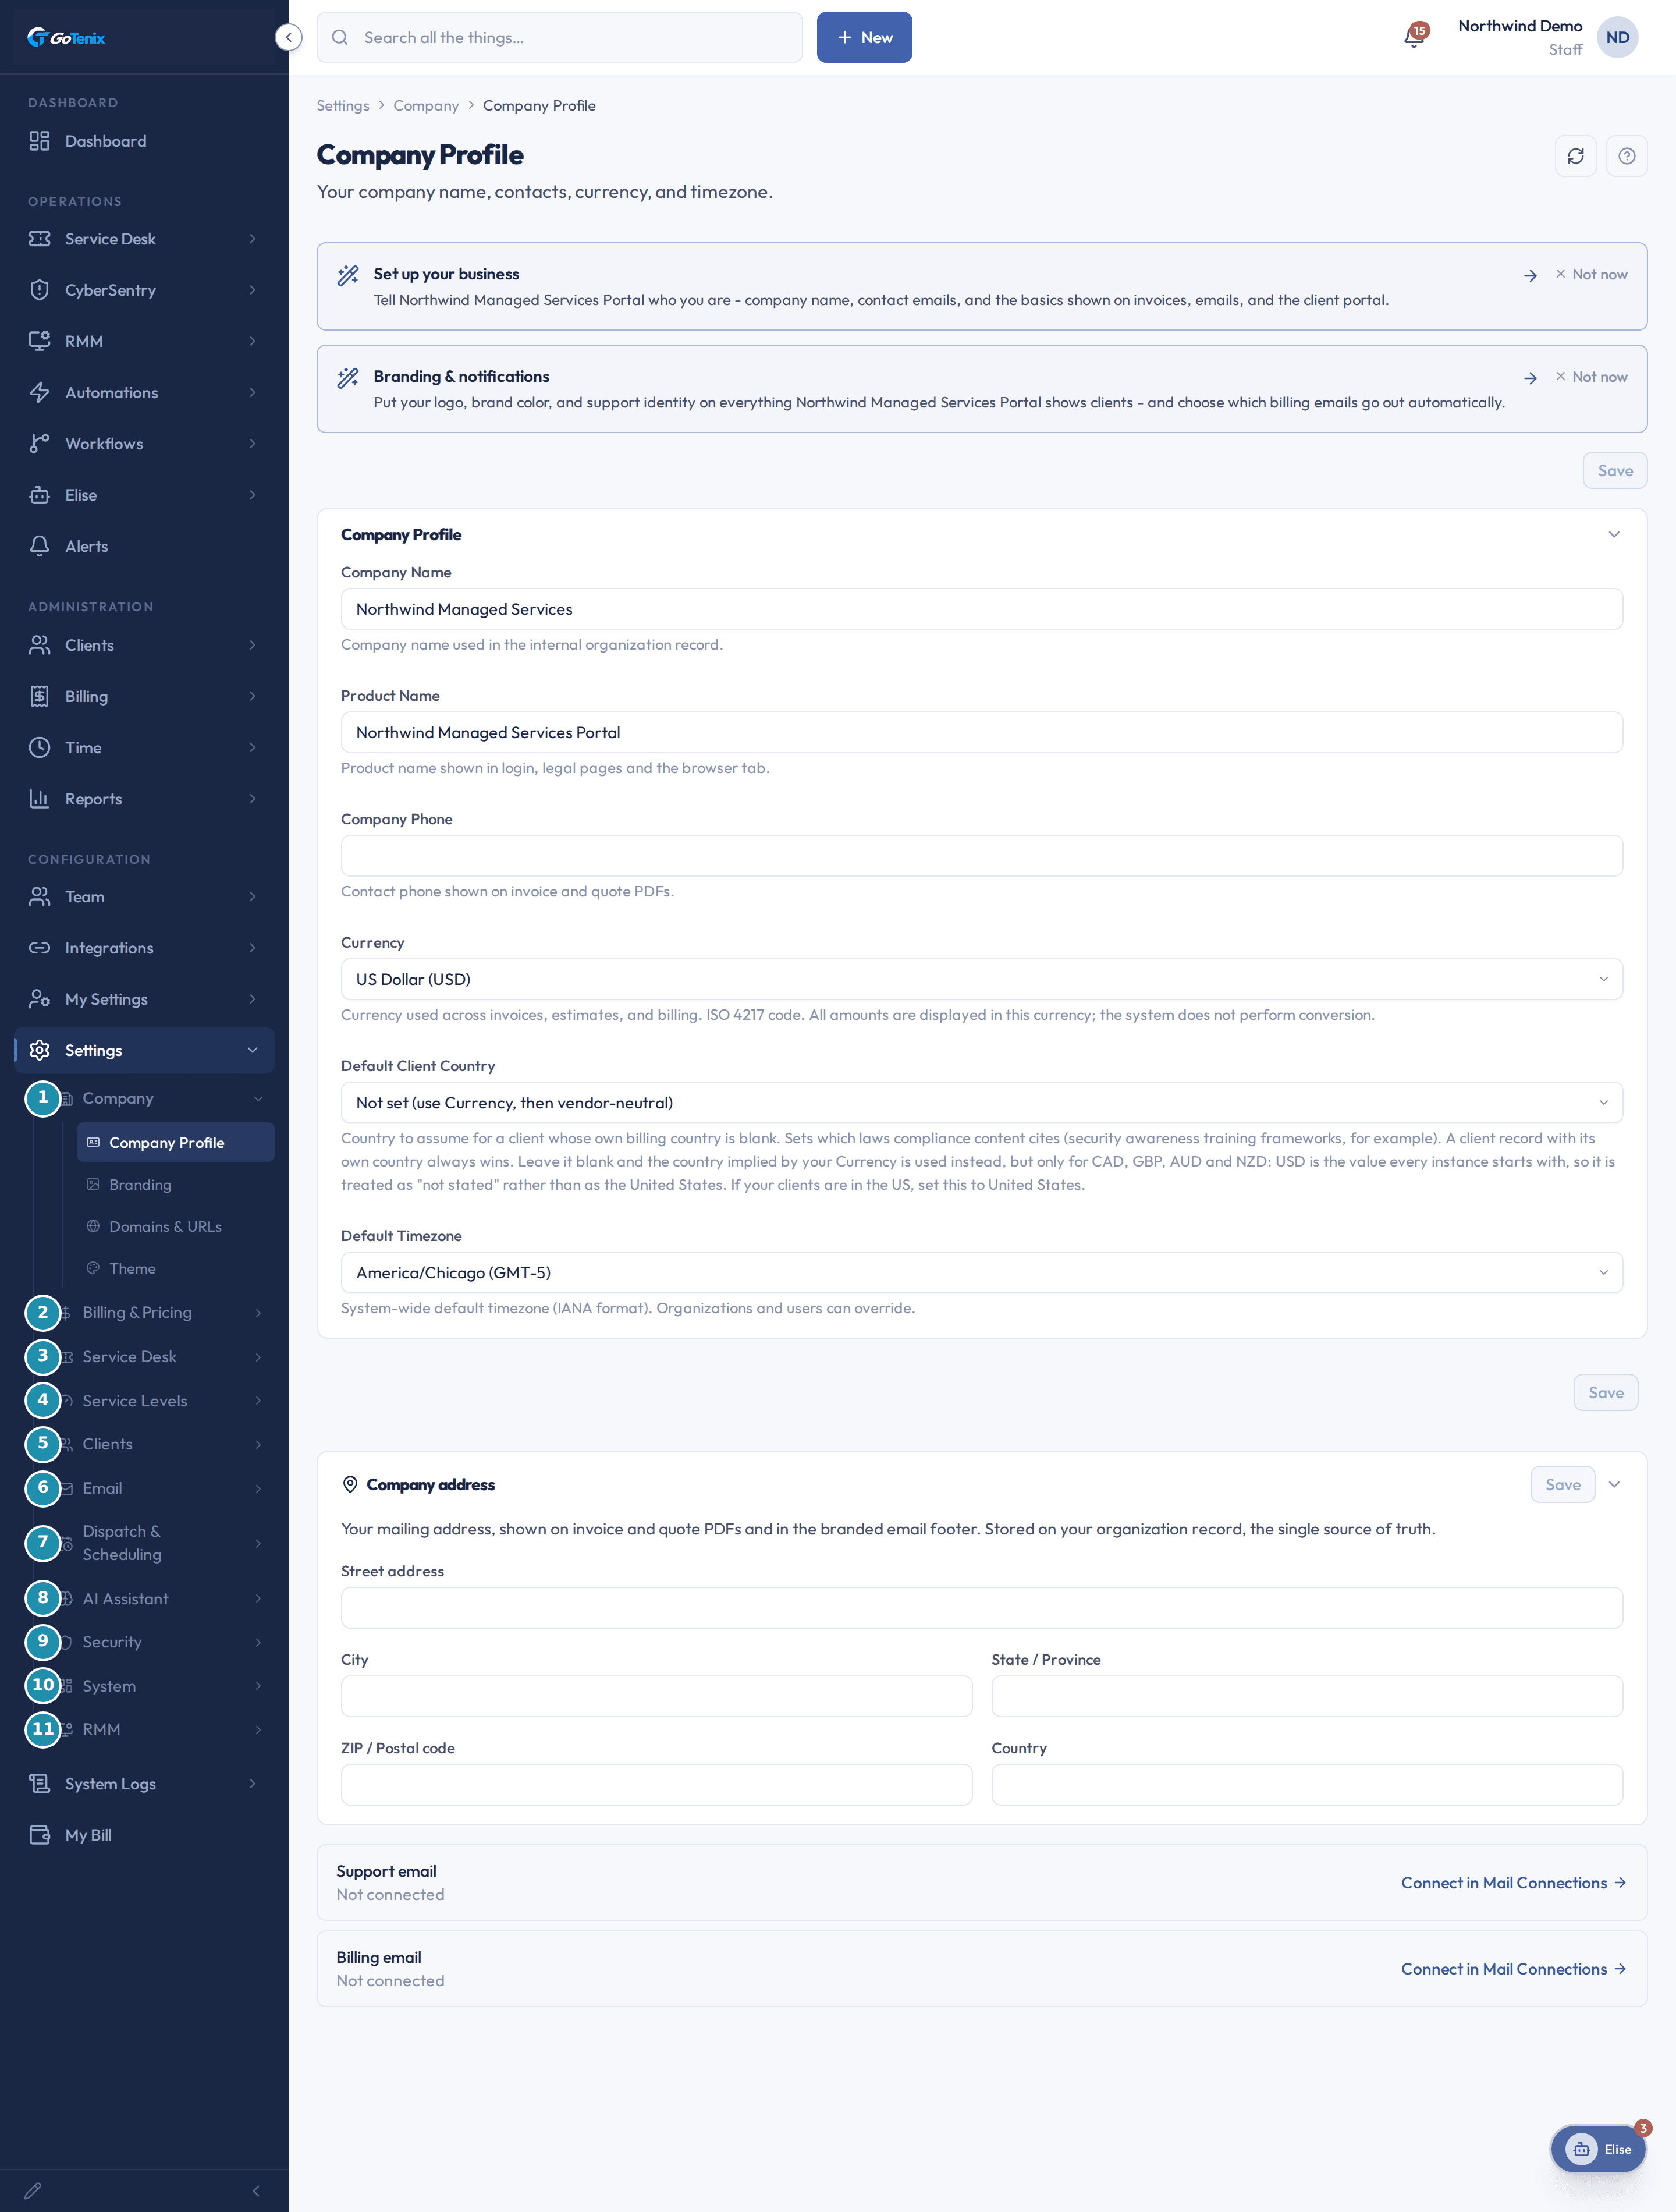Open the ND user avatar menu
1676x2212 pixels.
point(1616,38)
